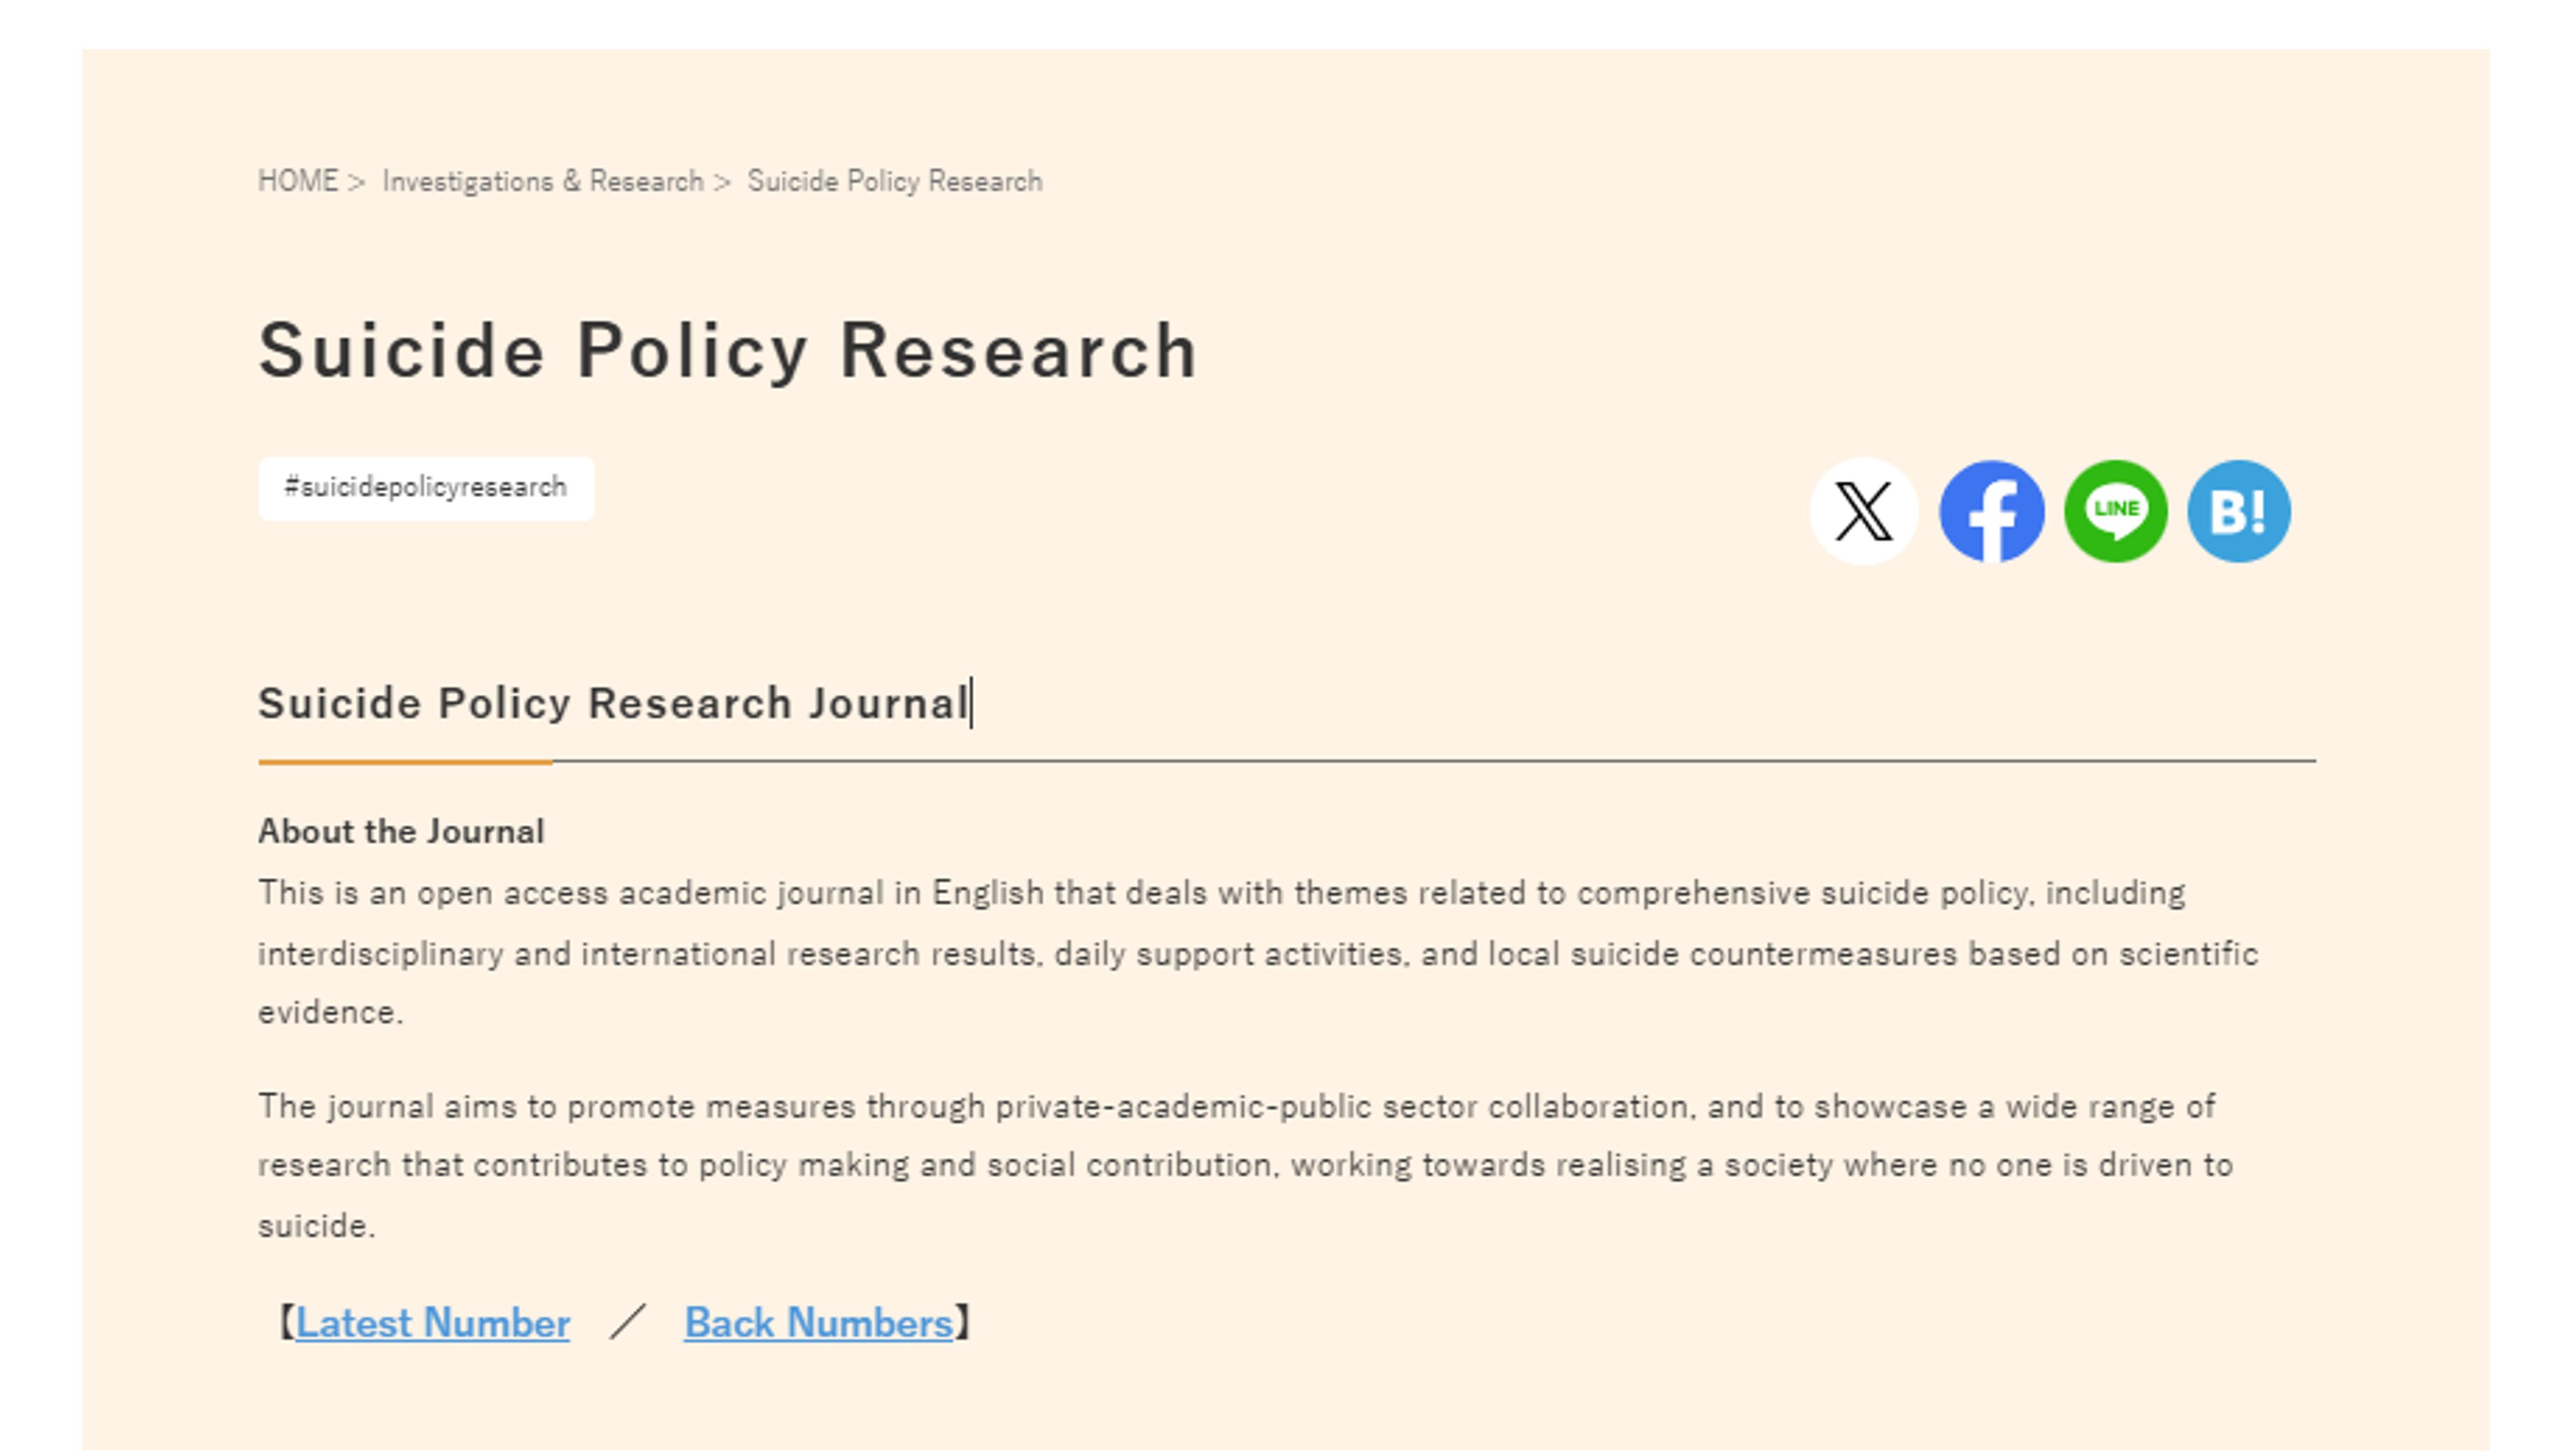Click the About the Journal subheading
Viewport: 2576px width, 1454px height.
(401, 831)
